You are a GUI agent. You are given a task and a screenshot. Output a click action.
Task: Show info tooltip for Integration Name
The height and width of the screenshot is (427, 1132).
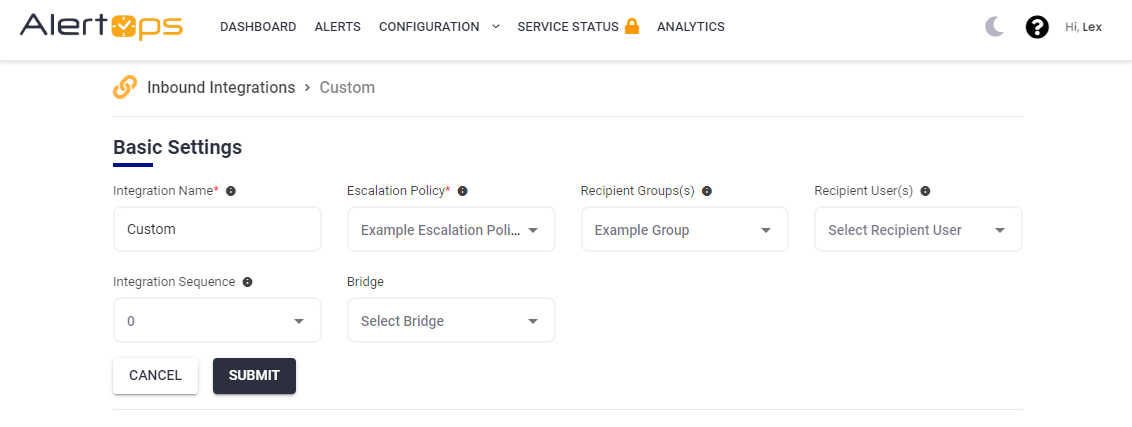(231, 191)
